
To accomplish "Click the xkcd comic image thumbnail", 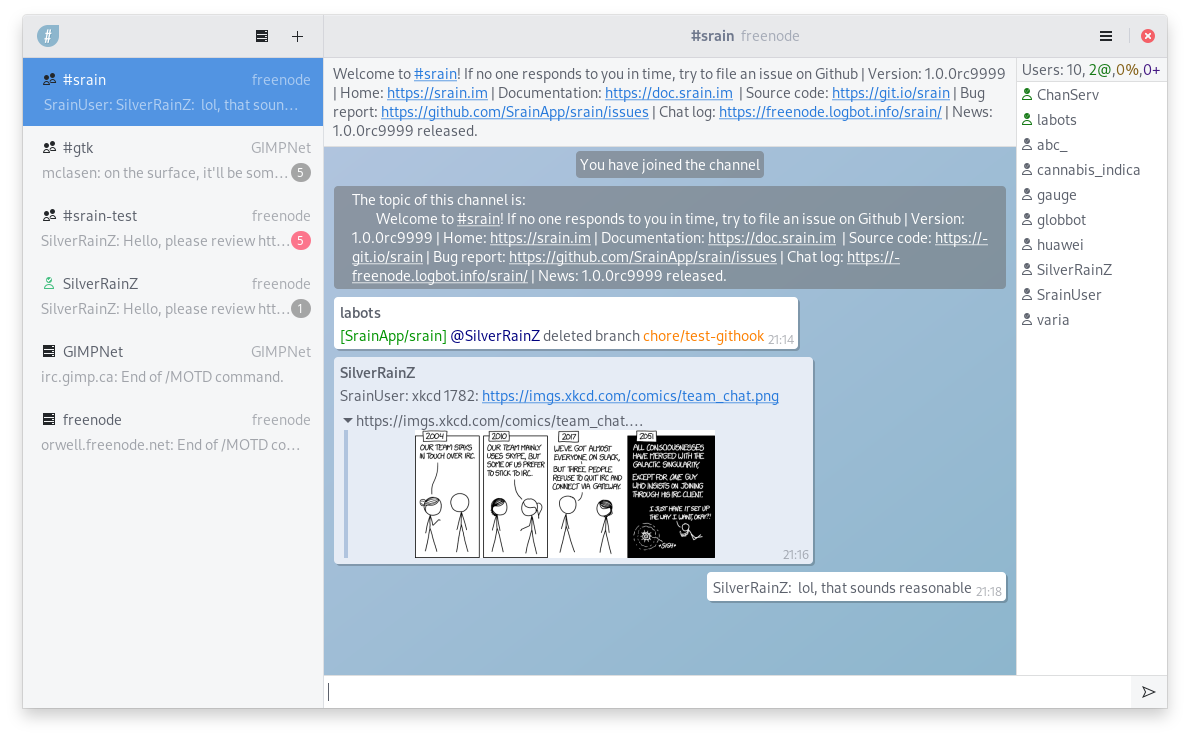I will [x=565, y=494].
